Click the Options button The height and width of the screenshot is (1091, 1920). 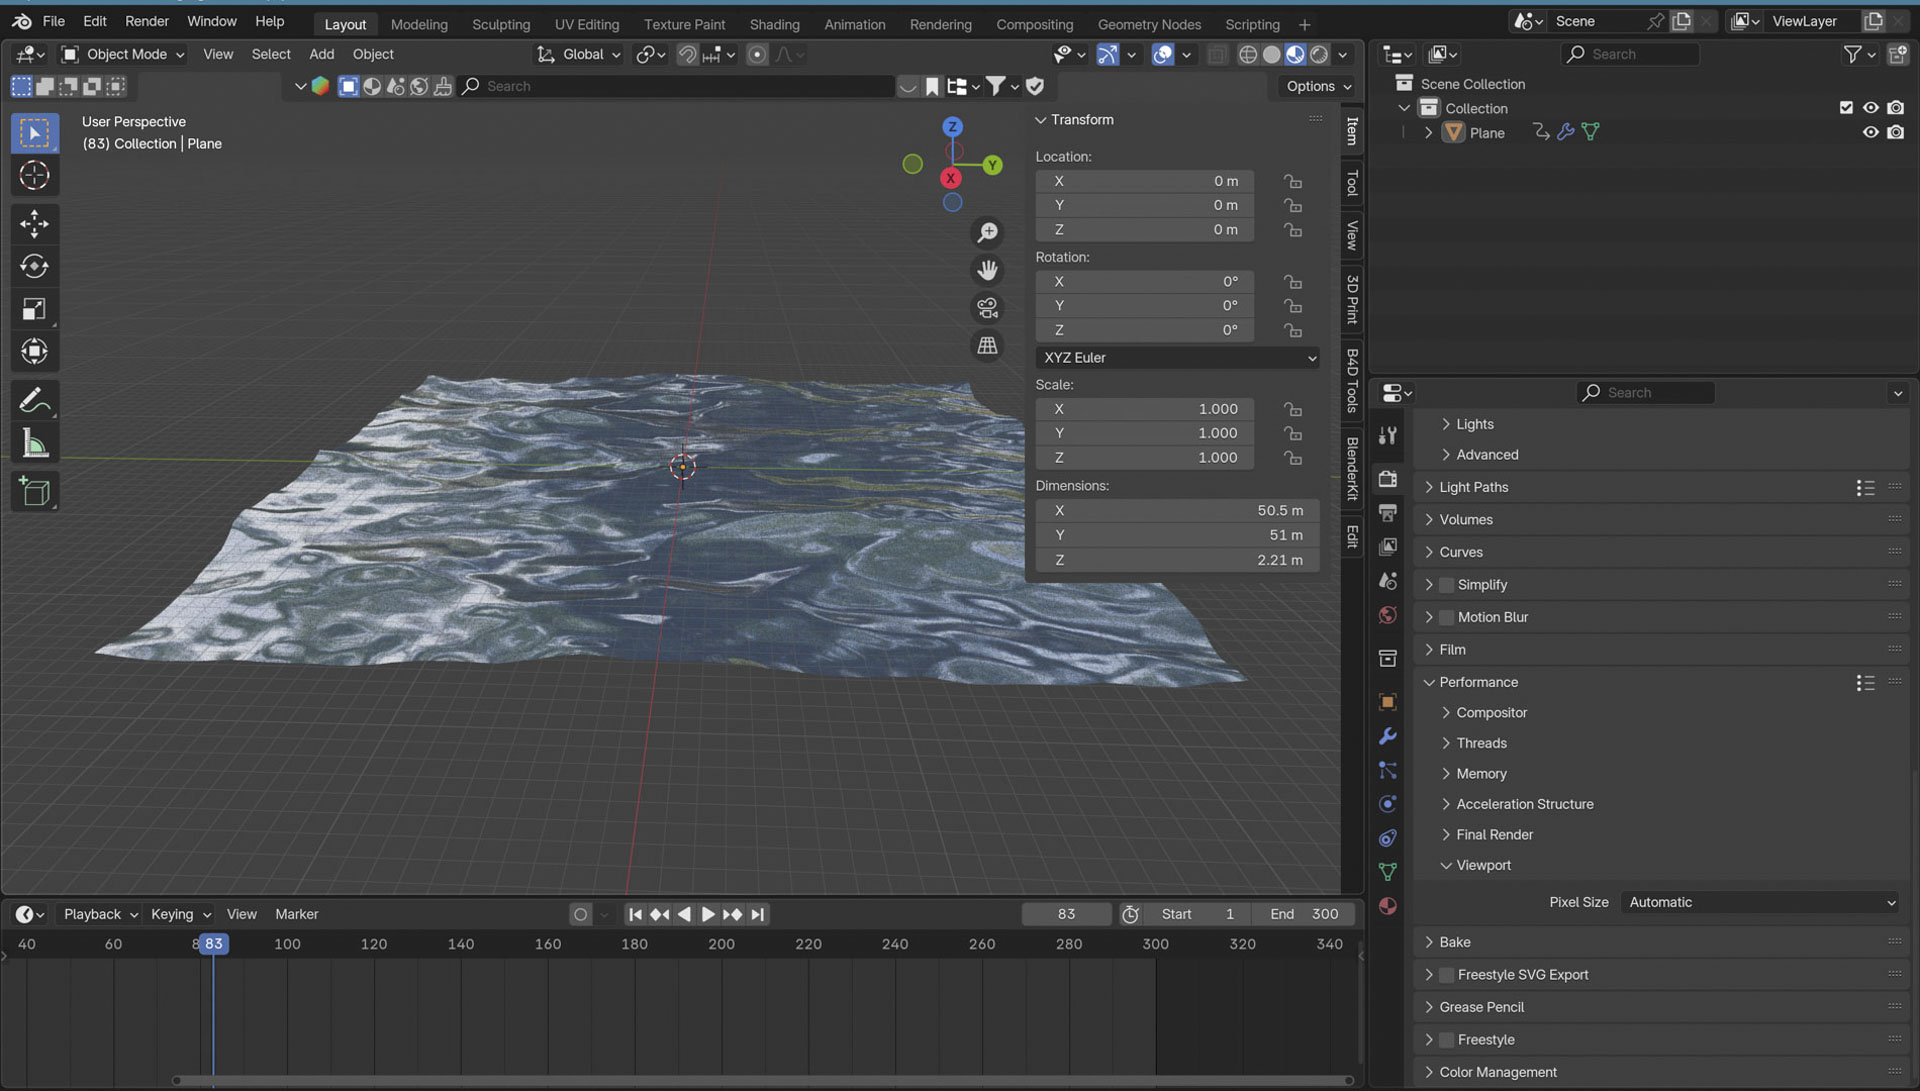(x=1318, y=86)
